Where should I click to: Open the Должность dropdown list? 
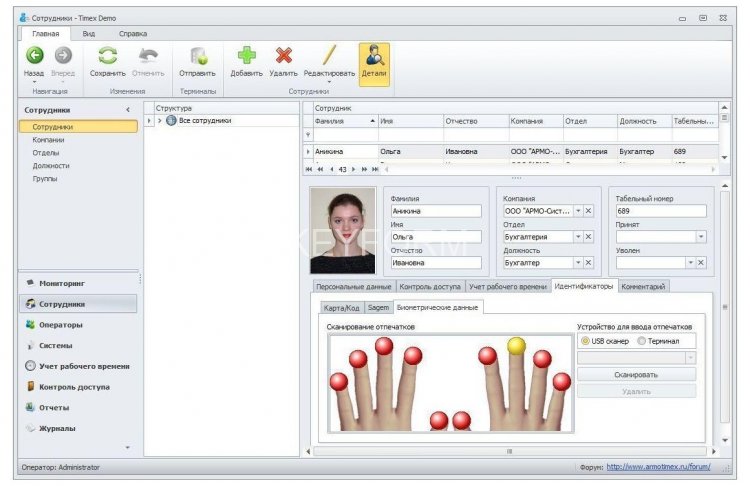pyautogui.click(x=577, y=262)
